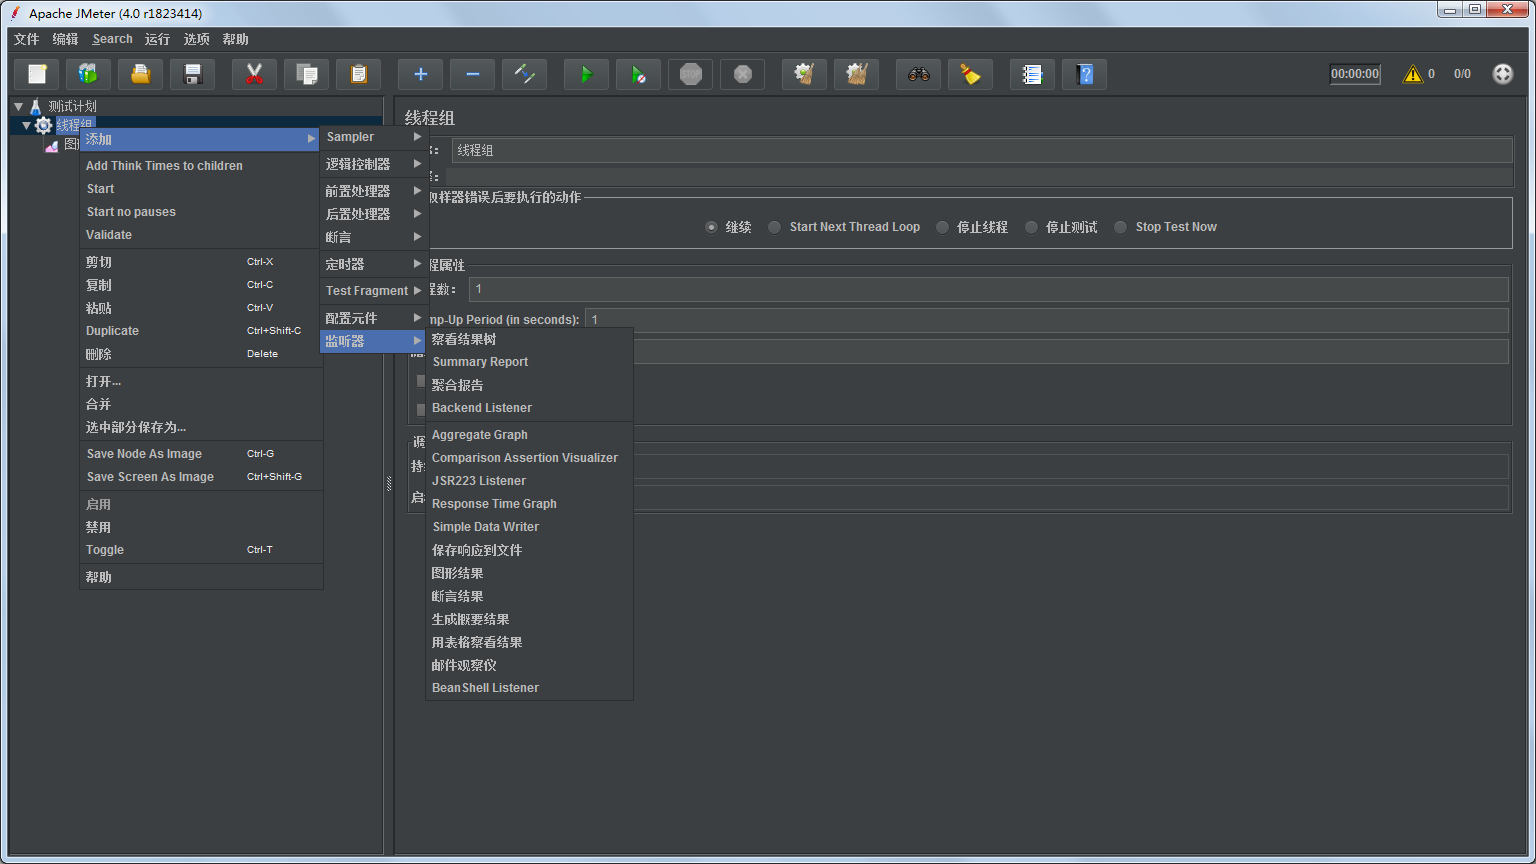Screen dimensions: 1536x864
Task: Click the Search binoculars toolbar icon
Action: [918, 74]
